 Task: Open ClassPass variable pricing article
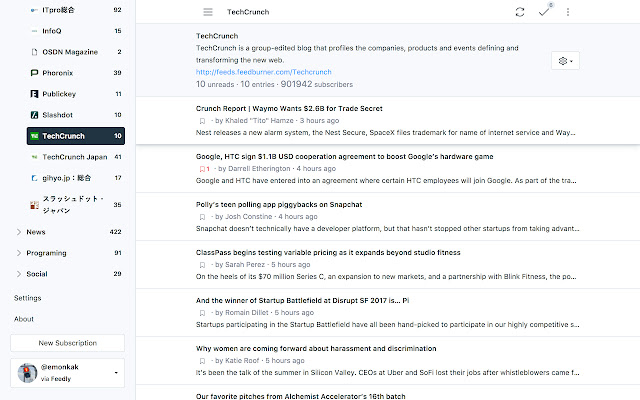[328, 253]
